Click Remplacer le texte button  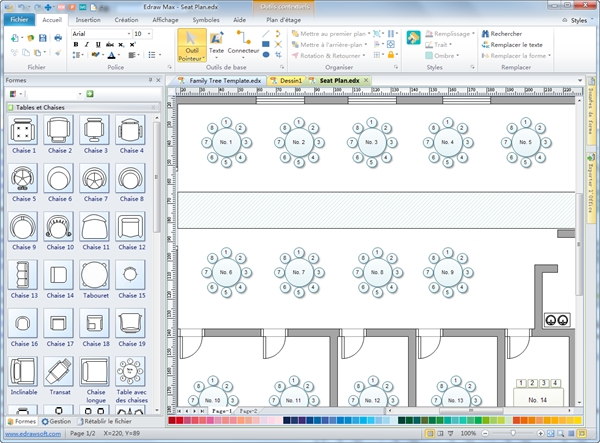click(x=516, y=45)
